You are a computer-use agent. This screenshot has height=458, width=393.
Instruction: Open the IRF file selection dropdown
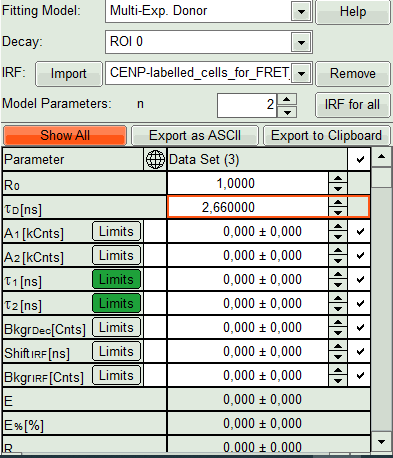[301, 73]
